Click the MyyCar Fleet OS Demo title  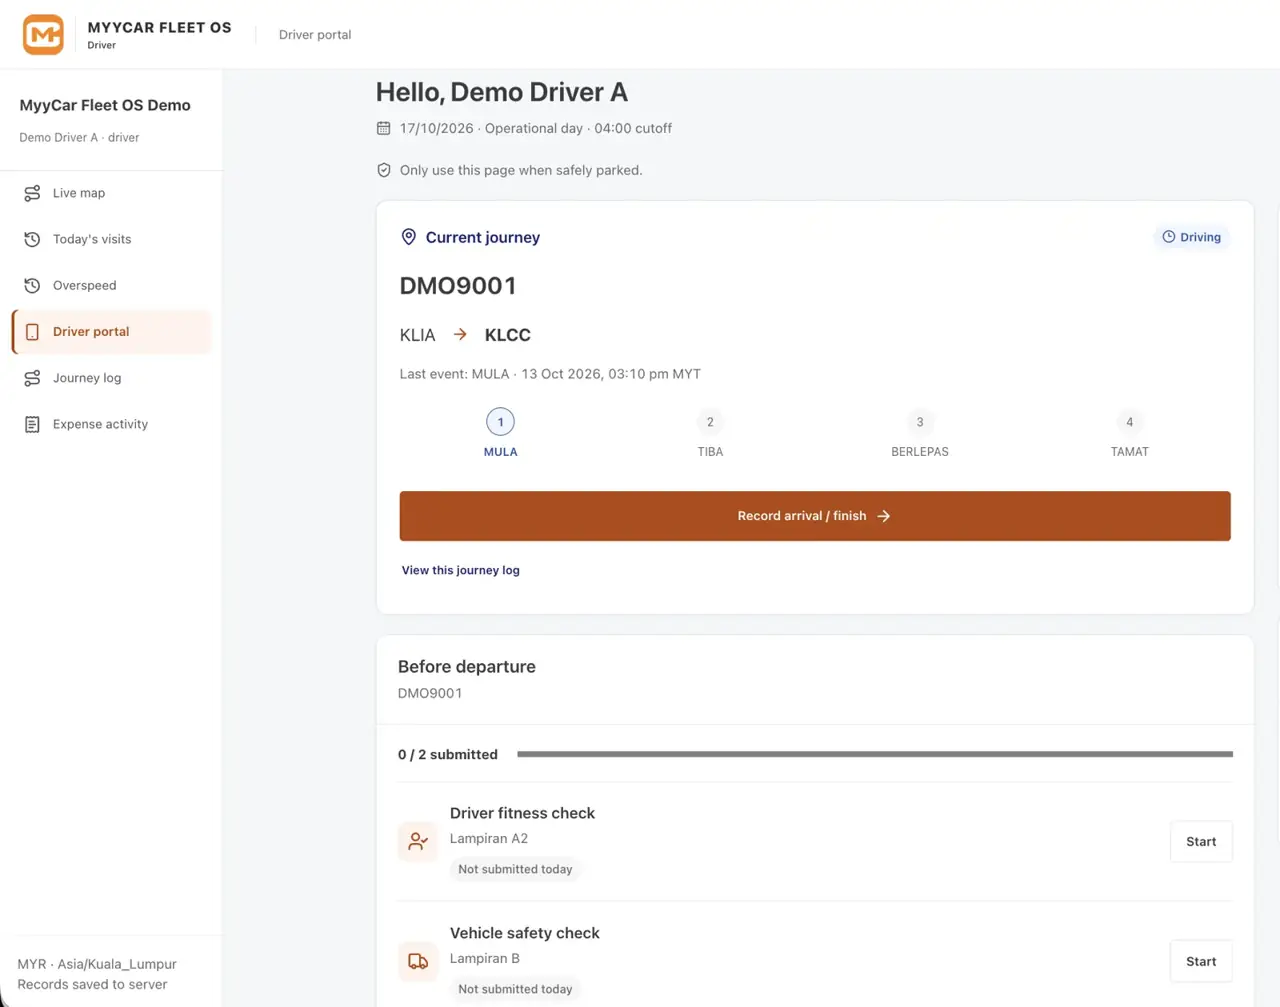click(105, 105)
